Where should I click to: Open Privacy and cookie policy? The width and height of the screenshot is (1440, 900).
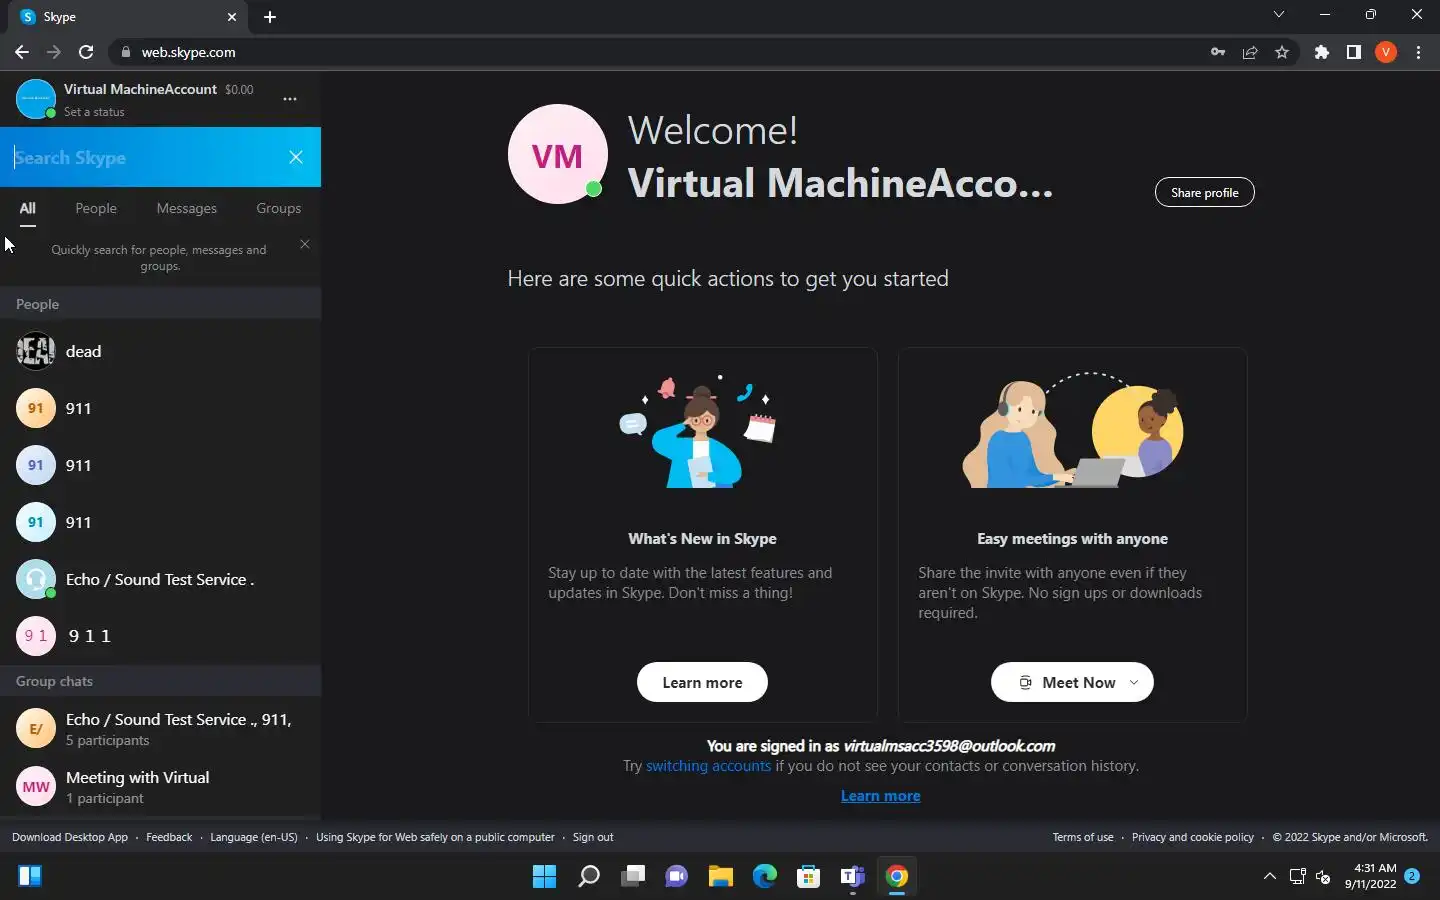1192,837
